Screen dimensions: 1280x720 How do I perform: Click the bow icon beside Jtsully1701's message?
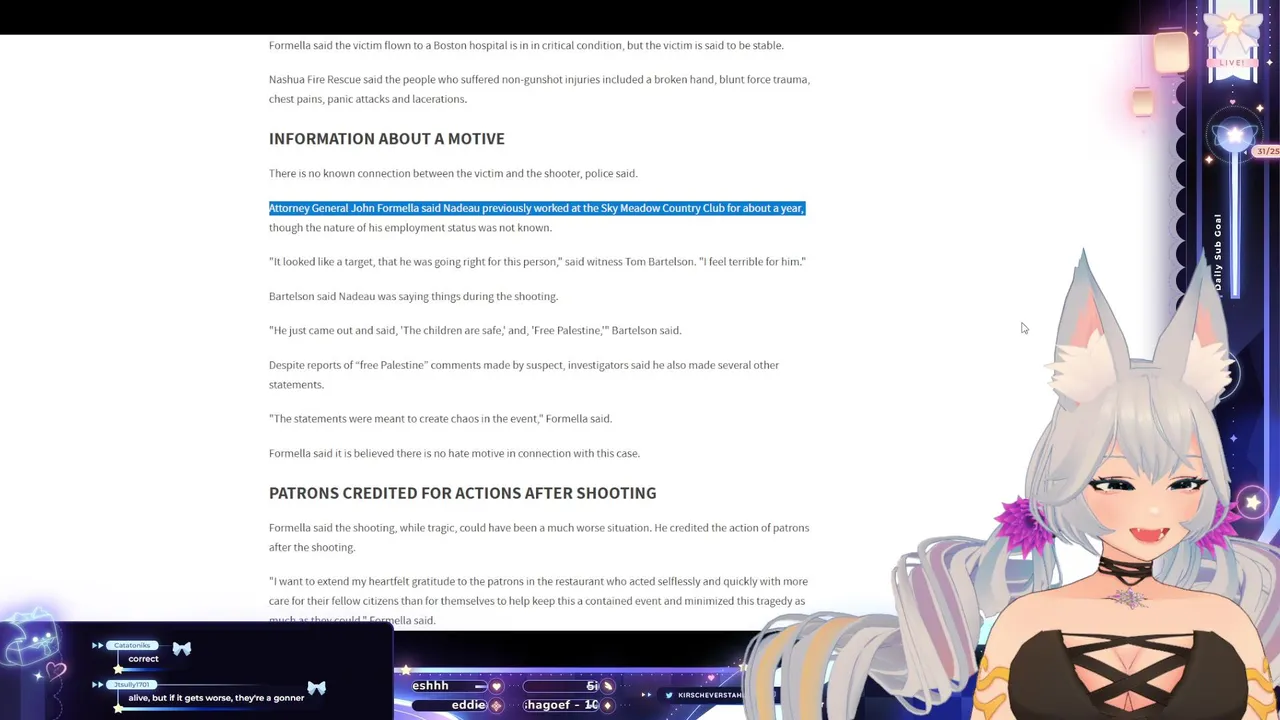coord(316,688)
